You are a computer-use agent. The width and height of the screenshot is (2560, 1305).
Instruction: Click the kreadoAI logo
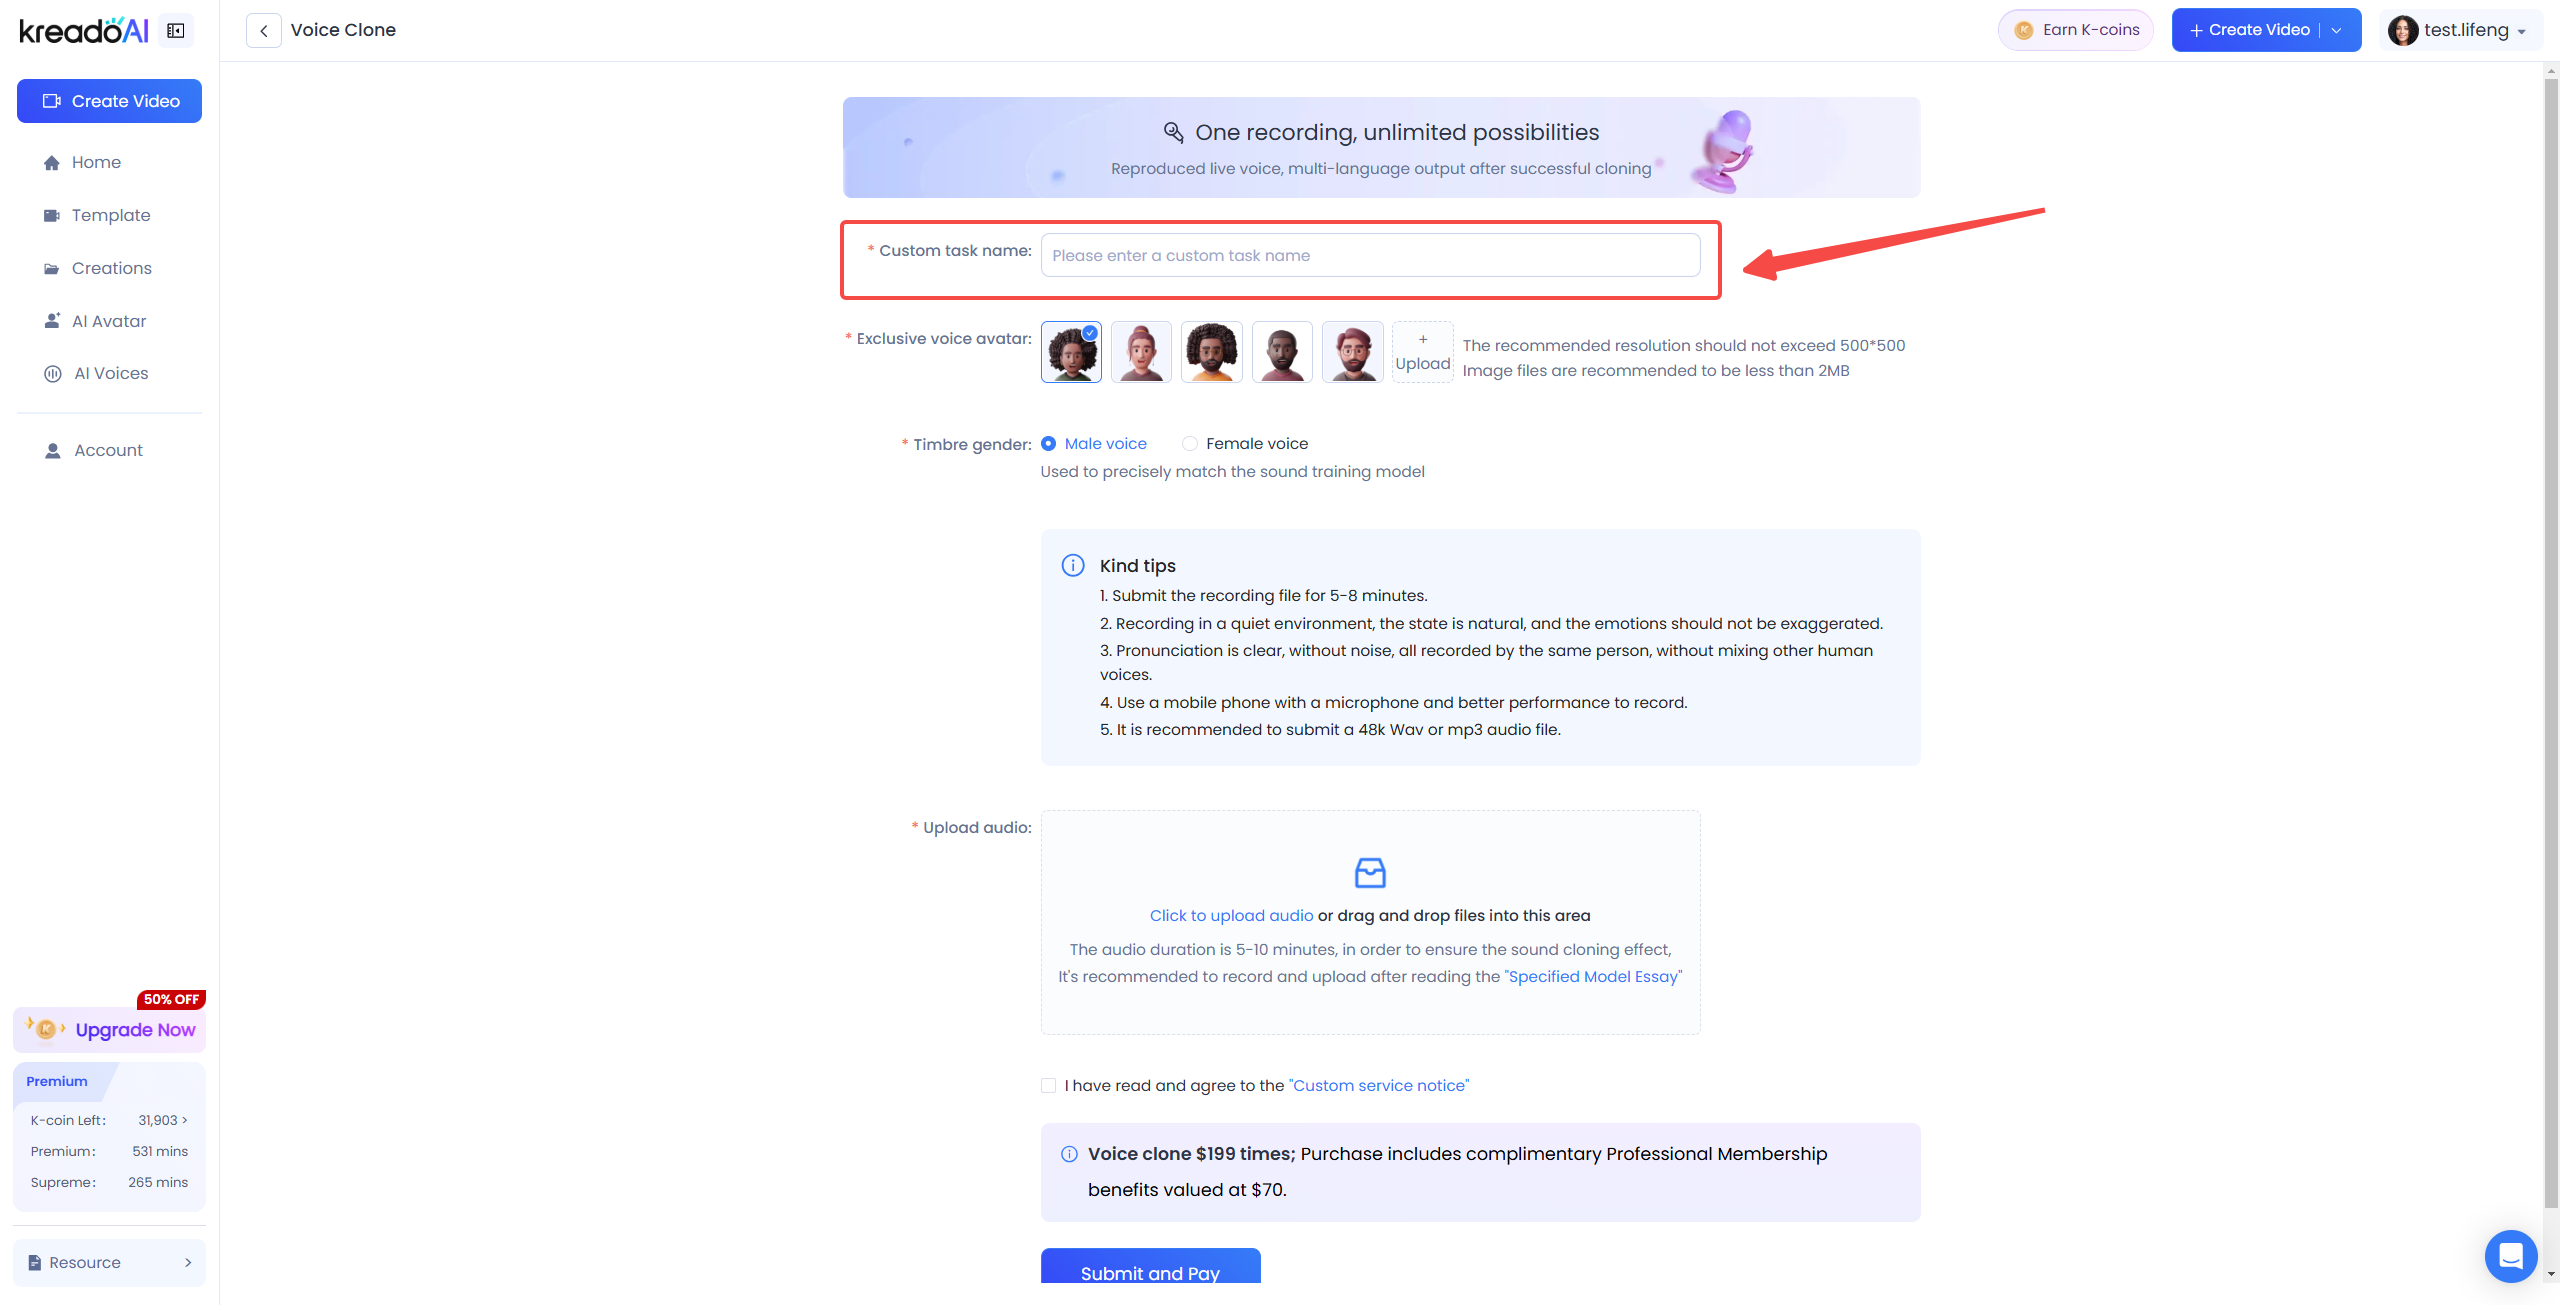[84, 31]
